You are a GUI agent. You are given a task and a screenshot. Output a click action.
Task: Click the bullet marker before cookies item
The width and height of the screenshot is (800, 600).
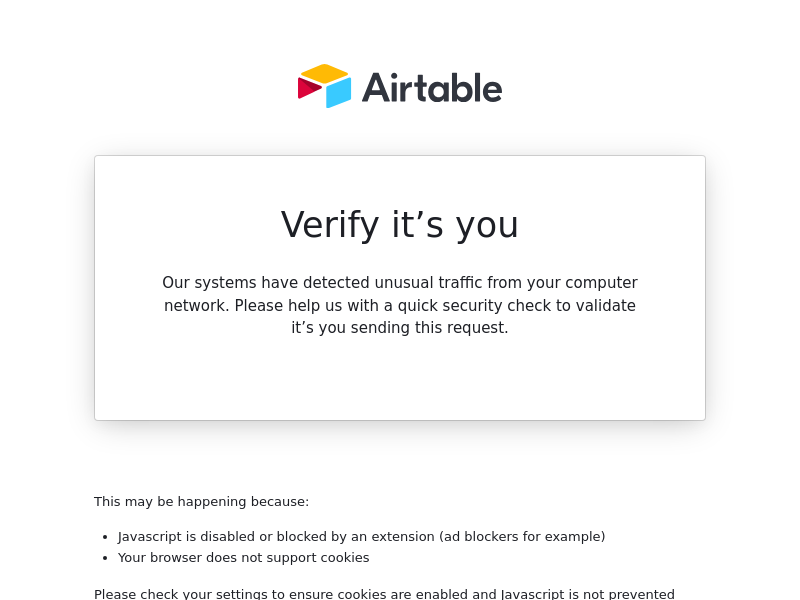[x=105, y=558]
